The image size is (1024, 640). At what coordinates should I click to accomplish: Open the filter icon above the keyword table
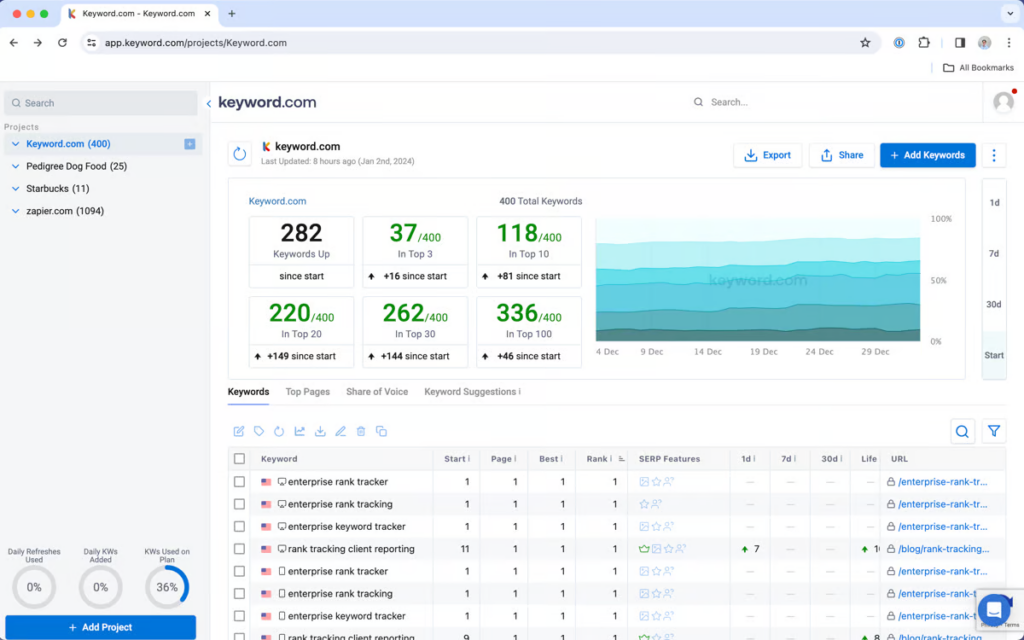coord(994,431)
